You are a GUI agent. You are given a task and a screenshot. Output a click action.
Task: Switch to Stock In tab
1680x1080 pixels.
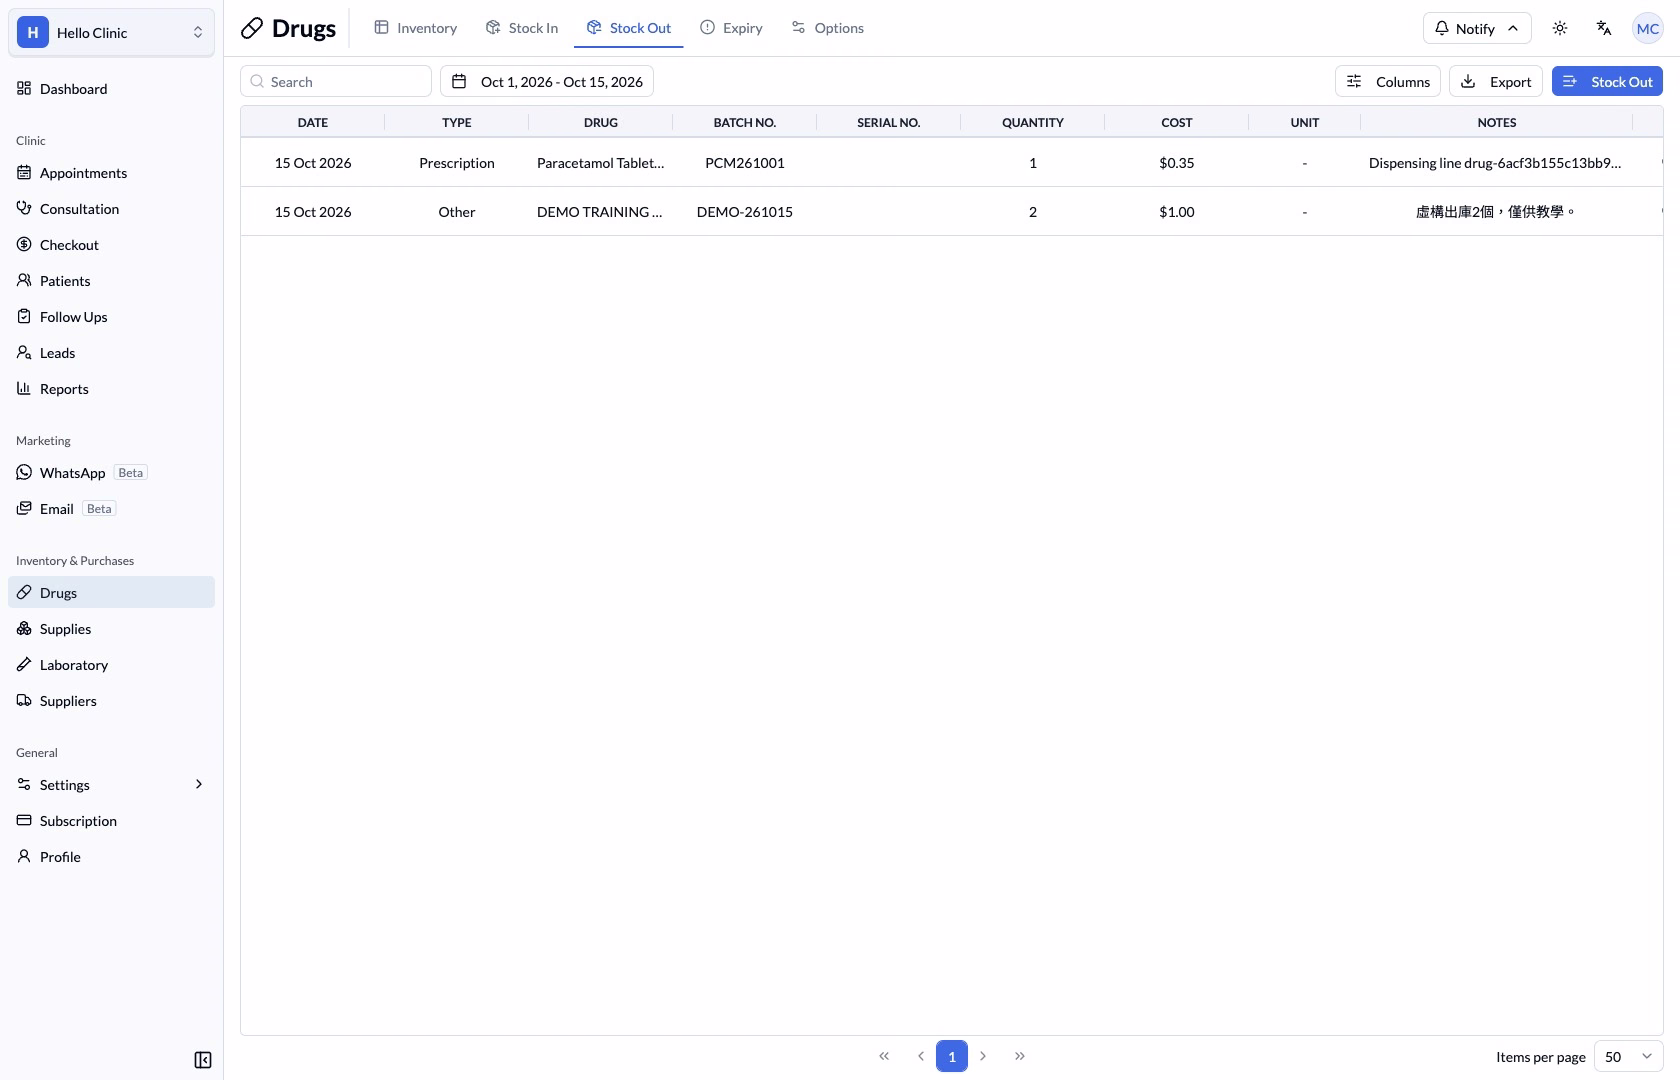522,28
